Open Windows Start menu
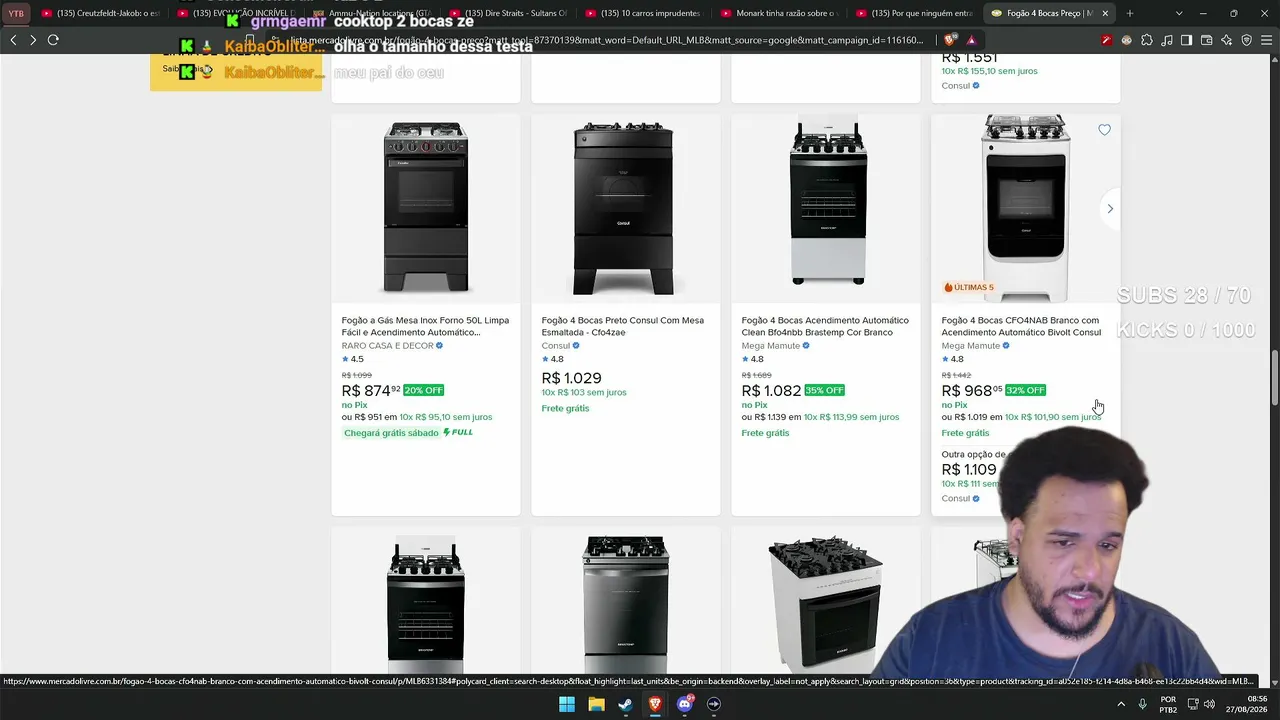 567,704
